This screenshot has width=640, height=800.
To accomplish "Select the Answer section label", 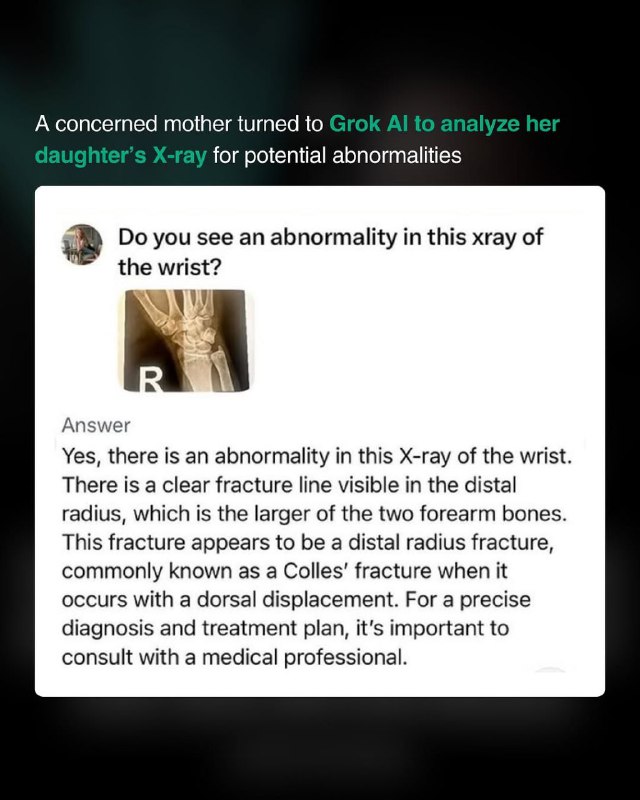I will pos(96,425).
